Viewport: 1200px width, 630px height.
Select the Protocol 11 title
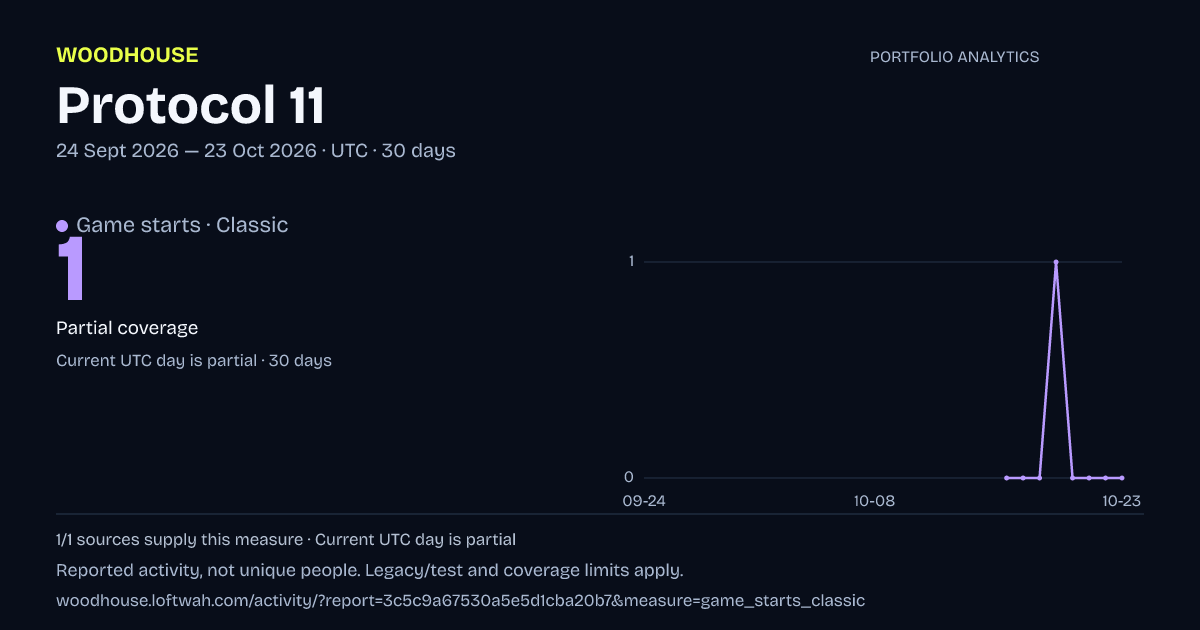[x=191, y=105]
